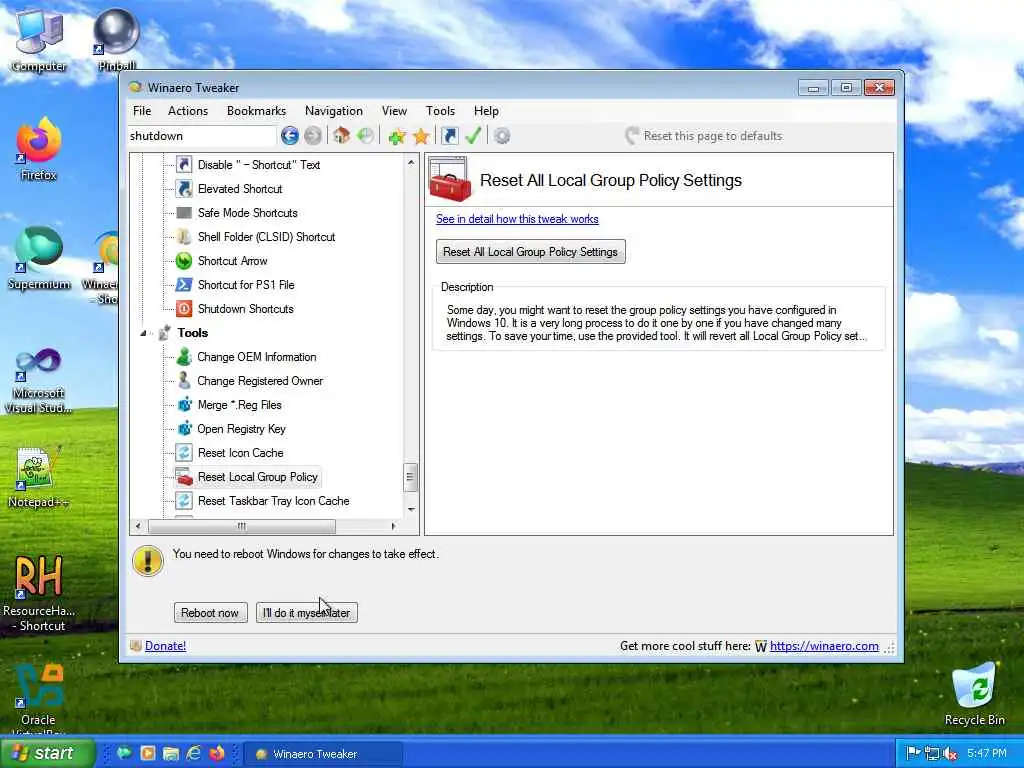Select Open Registry Key tree item text

[241, 429]
